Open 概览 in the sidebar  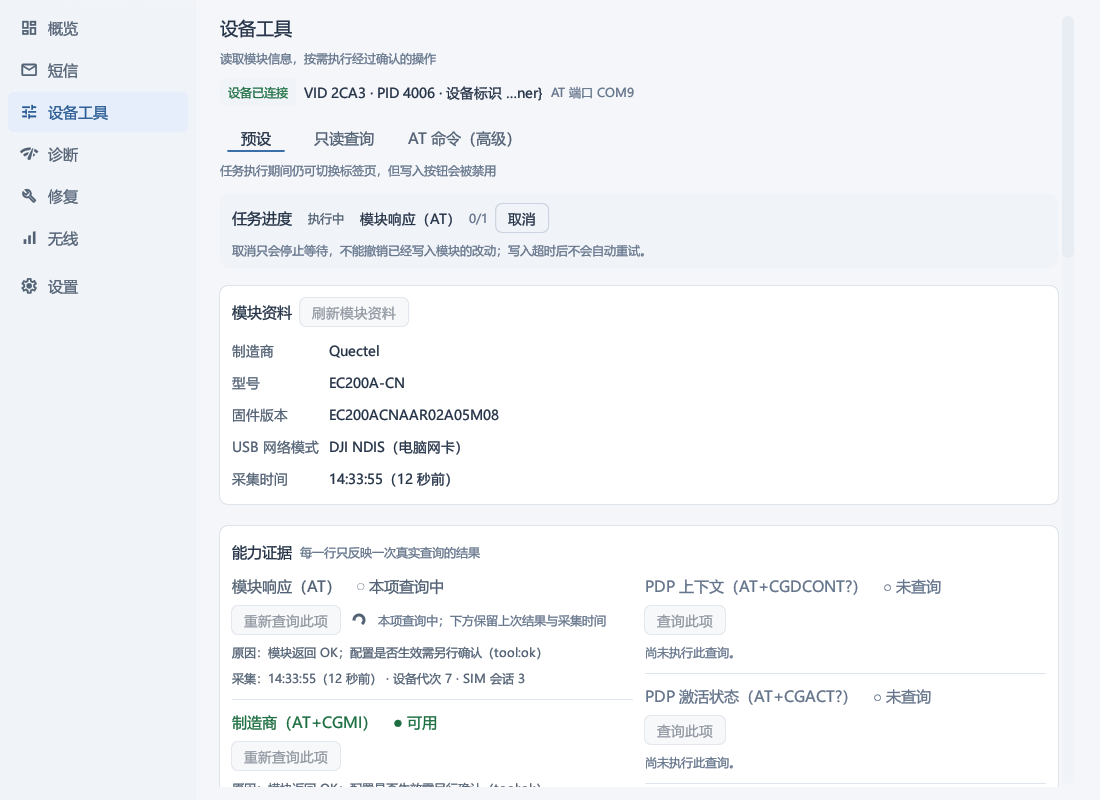(98, 28)
